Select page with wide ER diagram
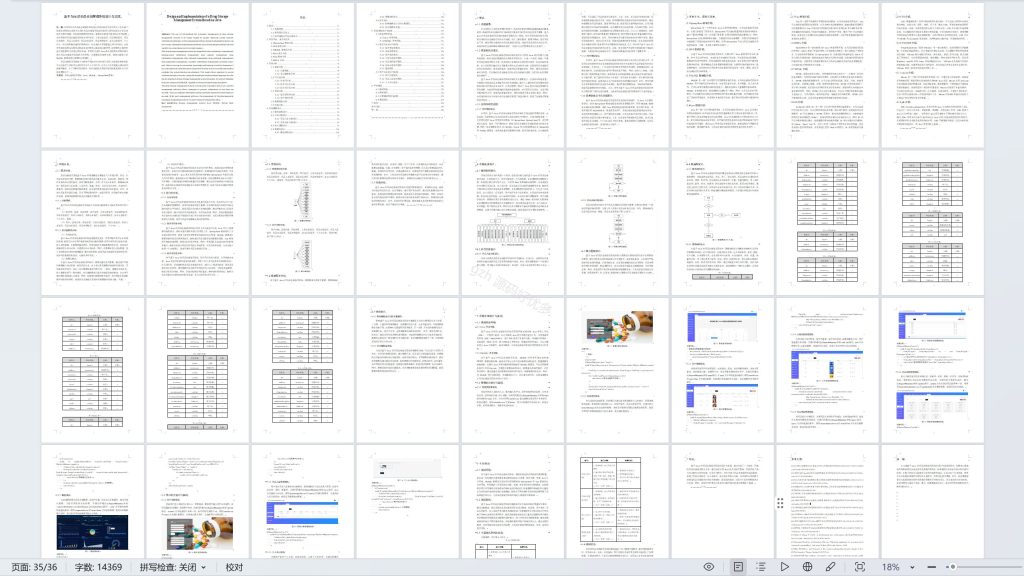 click(513, 223)
